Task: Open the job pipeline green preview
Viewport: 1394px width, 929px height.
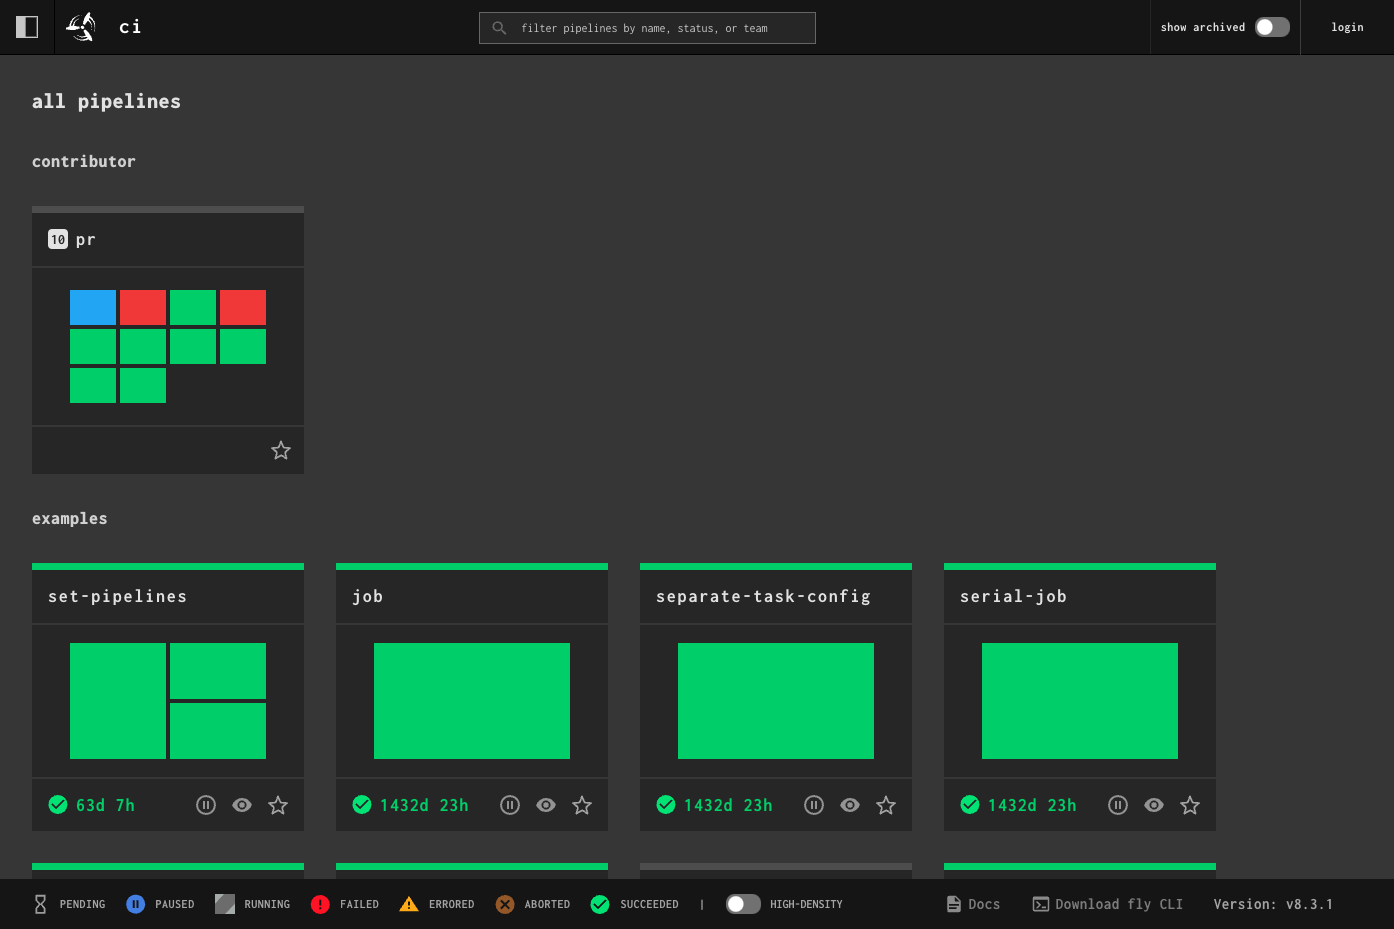Action: tap(472, 701)
